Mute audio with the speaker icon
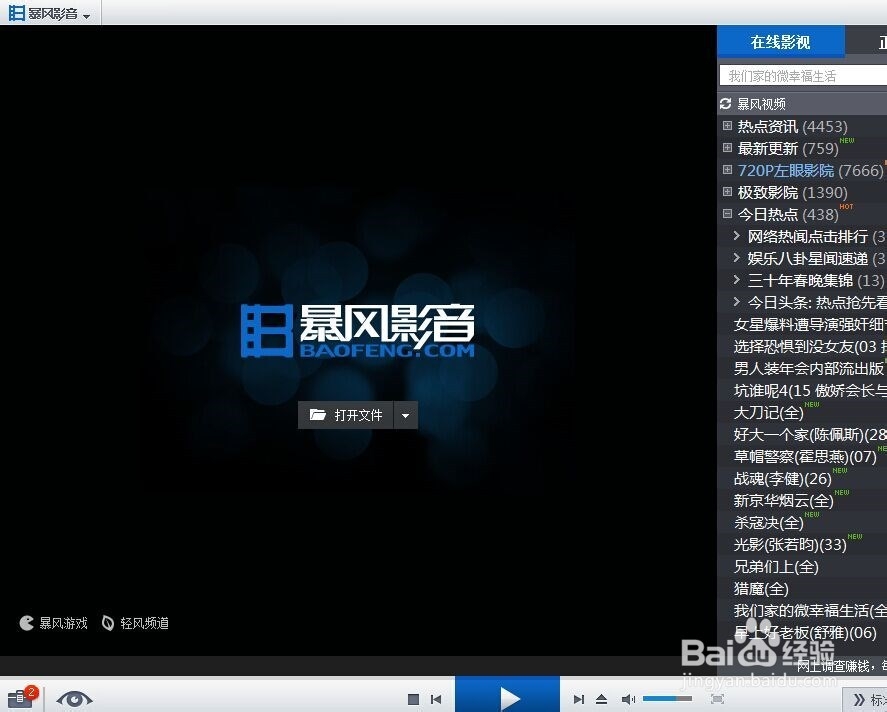 628,700
